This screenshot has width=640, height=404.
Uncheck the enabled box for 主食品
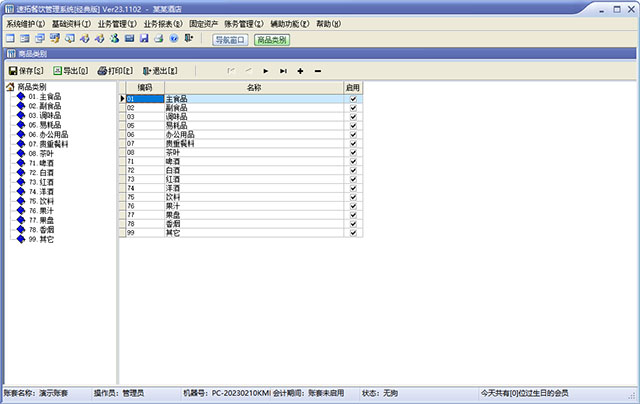[x=353, y=99]
